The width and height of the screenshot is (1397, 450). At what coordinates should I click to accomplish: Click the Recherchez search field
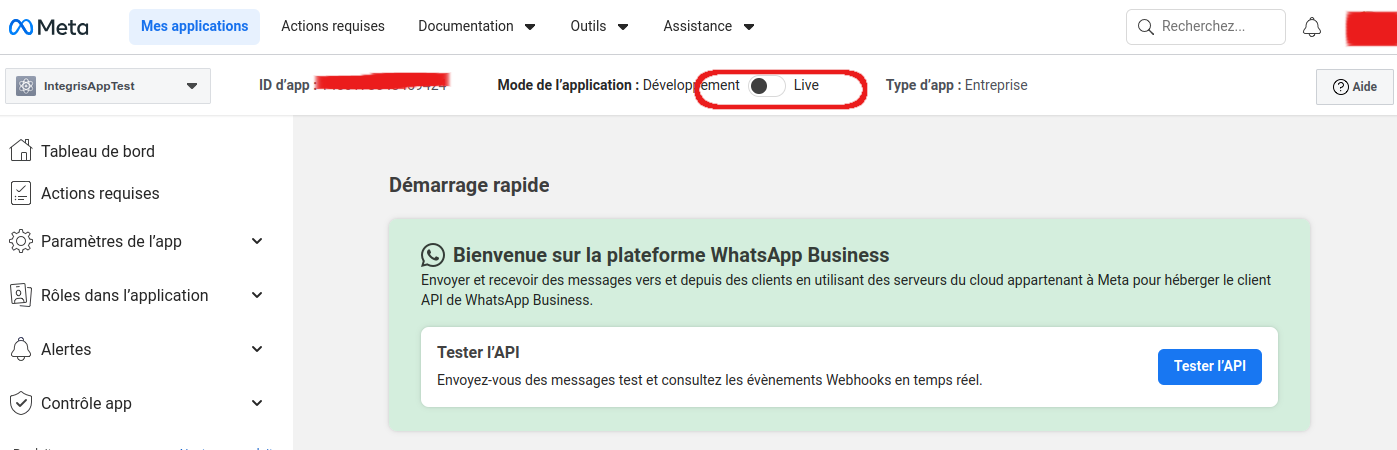[x=1206, y=27]
